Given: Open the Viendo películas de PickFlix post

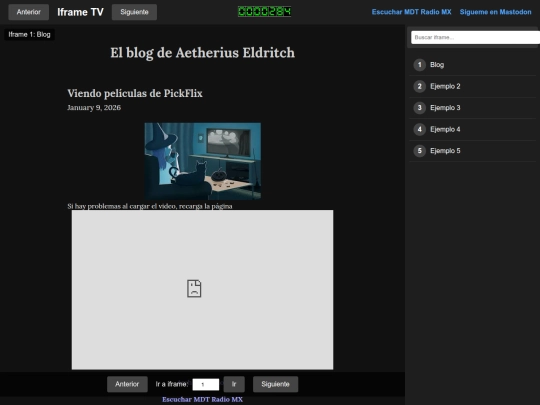Looking at the screenshot, I should coord(135,93).
